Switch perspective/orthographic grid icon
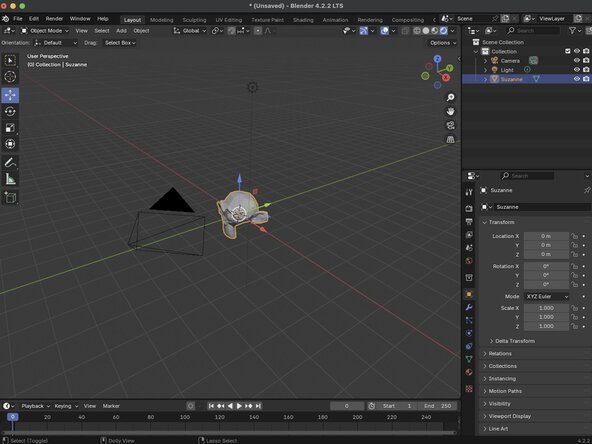This screenshot has width=592, height=444. click(x=450, y=139)
